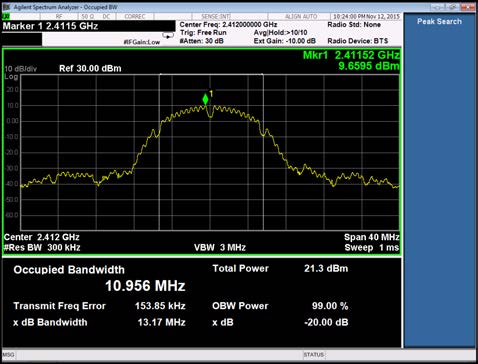Click the Log scale type label
Image resolution: width=478 pixels, height=364 pixels.
(11, 77)
